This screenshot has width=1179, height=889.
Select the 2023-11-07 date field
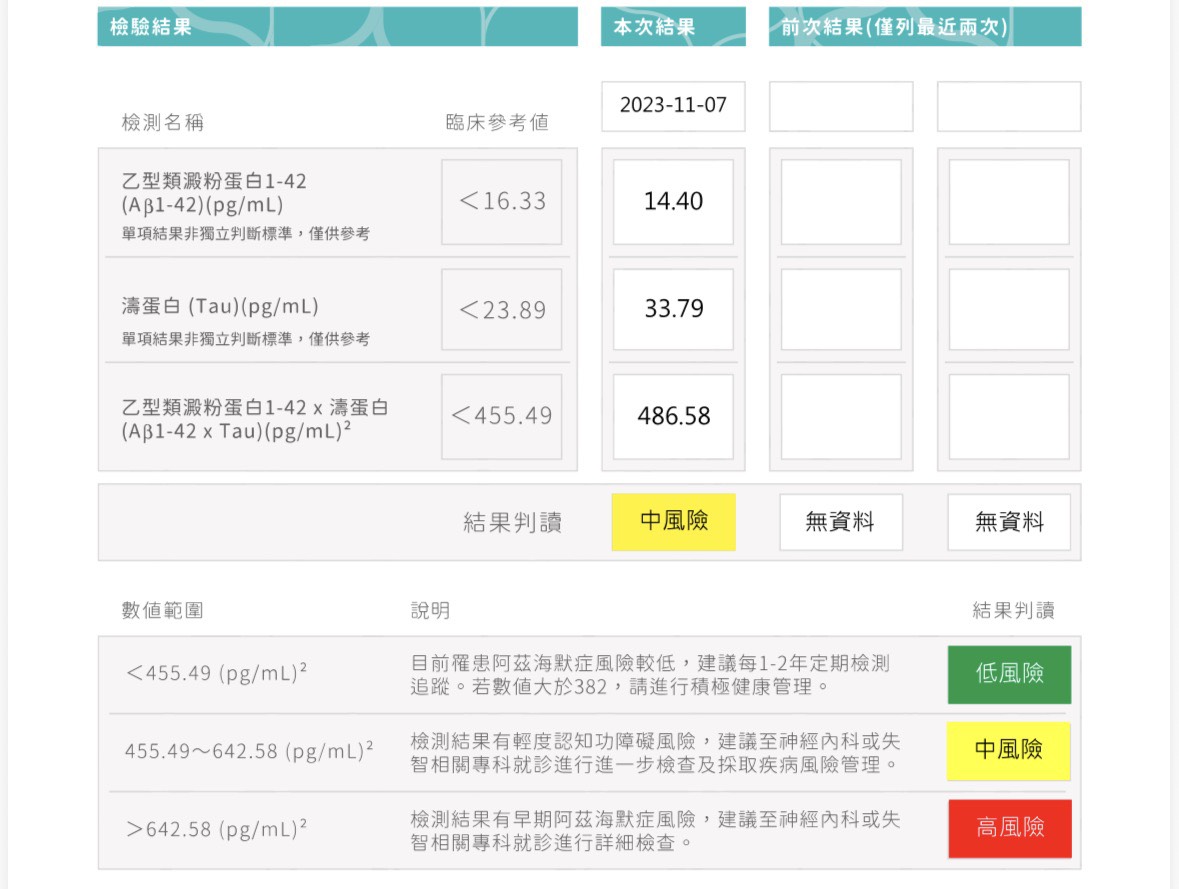click(x=672, y=106)
